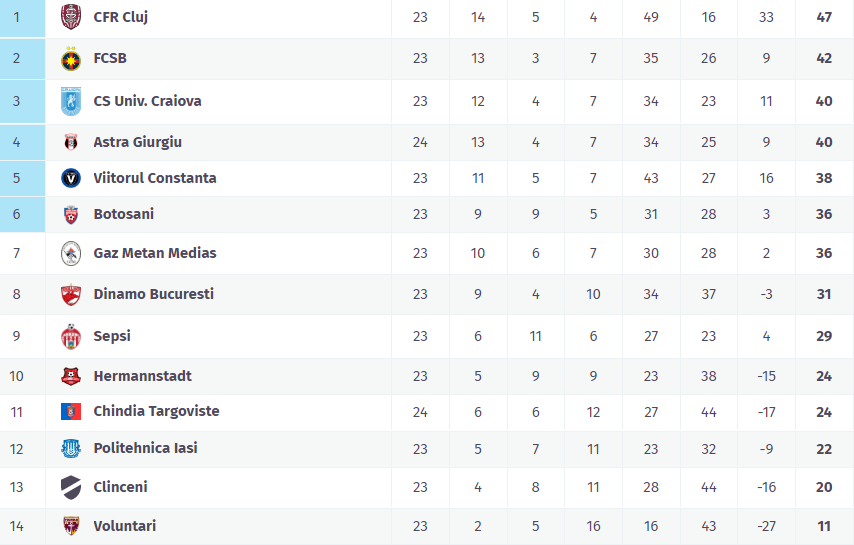
Task: Click the Clinceni shield icon
Action: (x=71, y=488)
